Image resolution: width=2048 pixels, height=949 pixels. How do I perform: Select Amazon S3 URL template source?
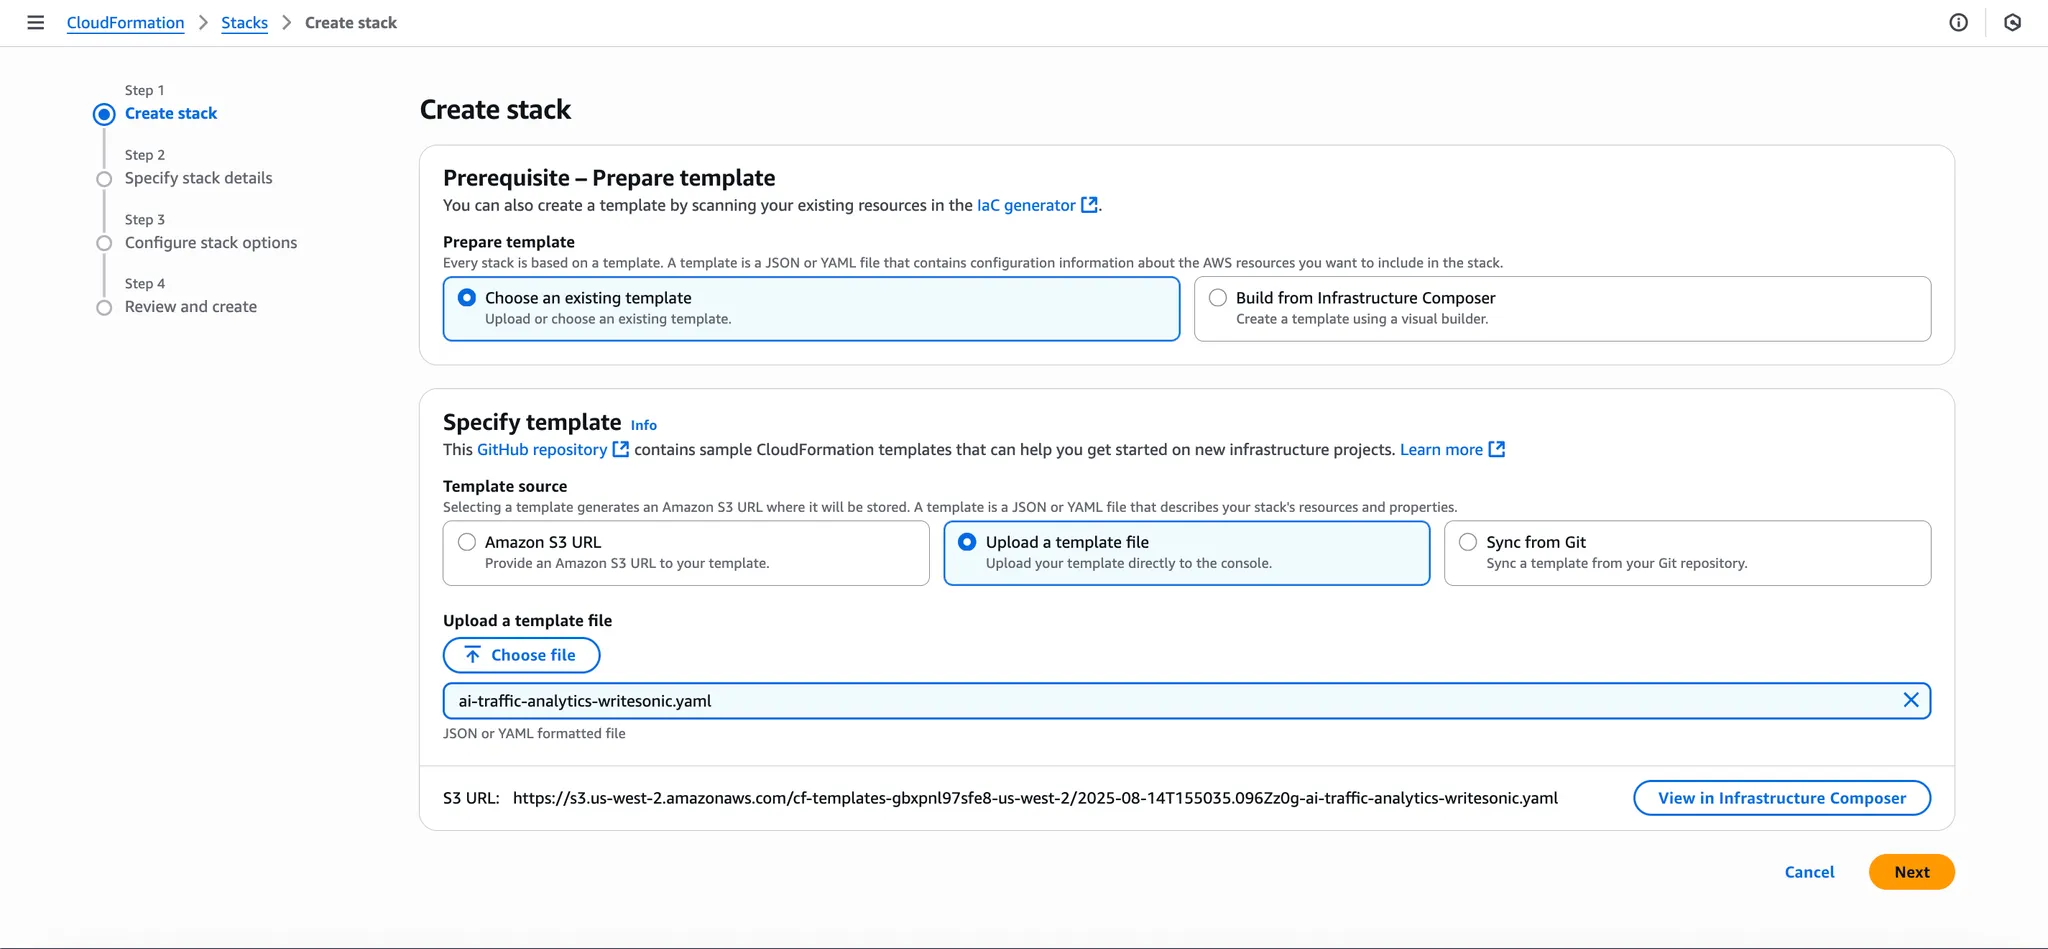coord(686,552)
